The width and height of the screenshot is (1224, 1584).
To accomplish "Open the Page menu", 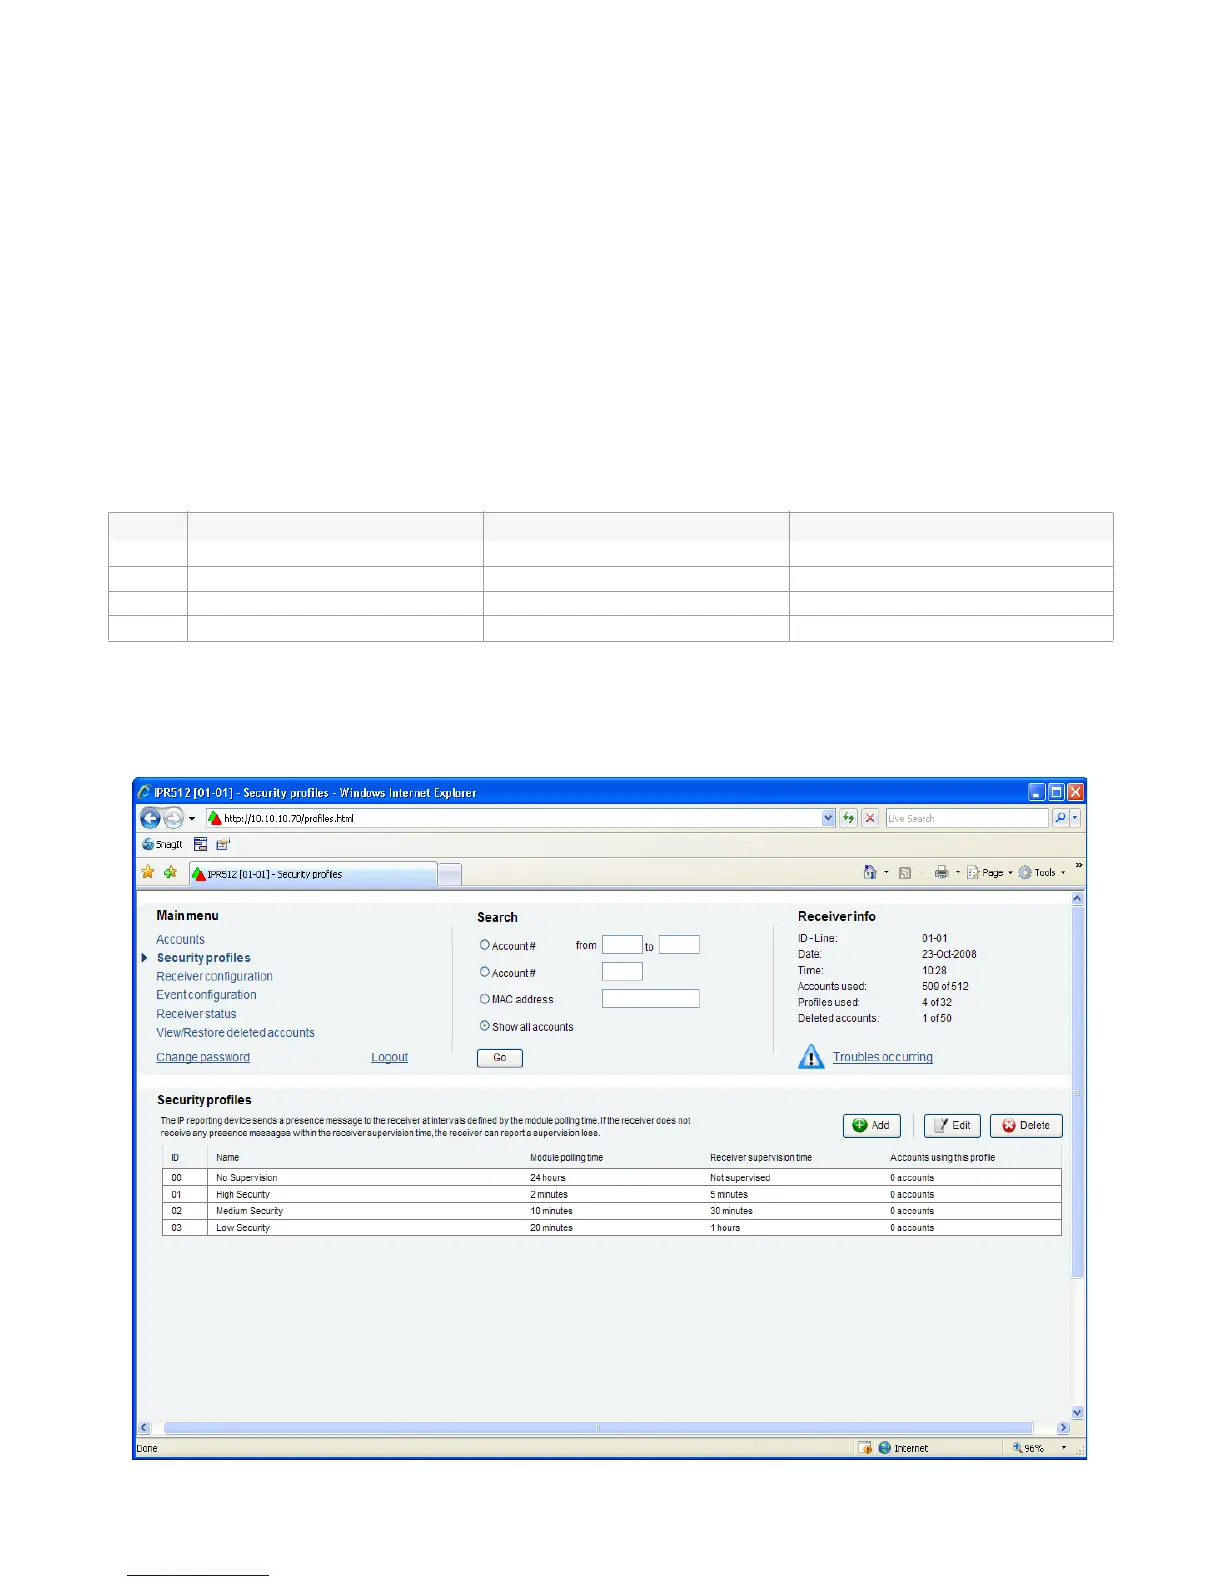I will point(989,873).
